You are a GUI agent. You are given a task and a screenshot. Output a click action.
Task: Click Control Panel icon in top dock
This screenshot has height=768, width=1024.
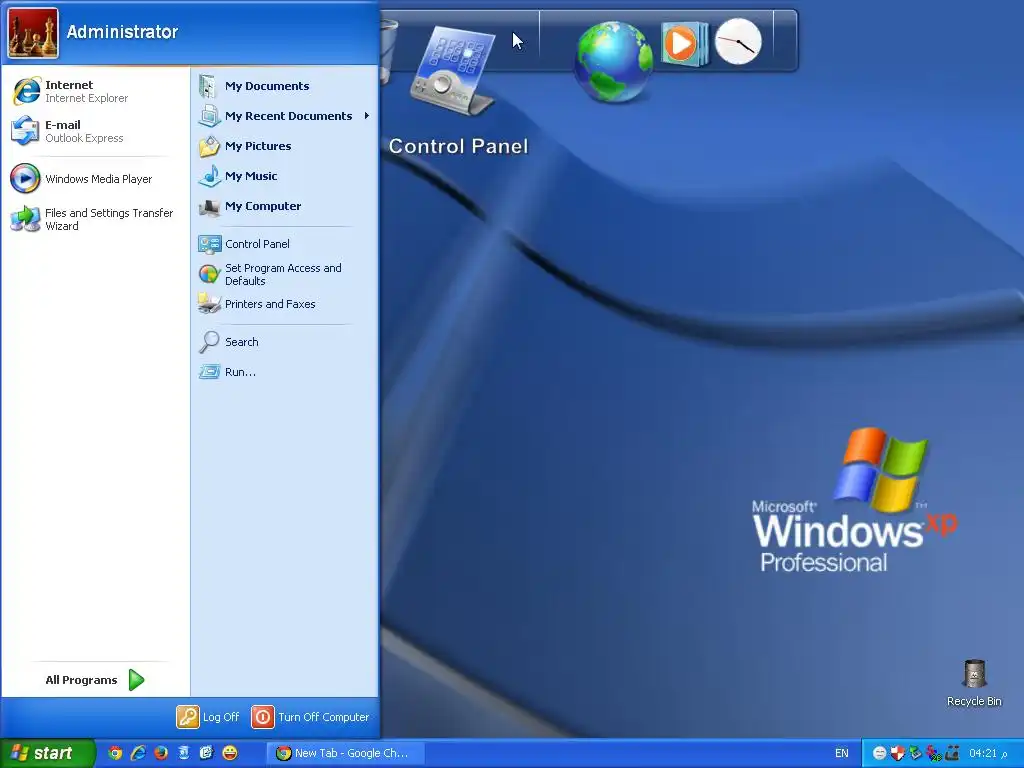(453, 72)
